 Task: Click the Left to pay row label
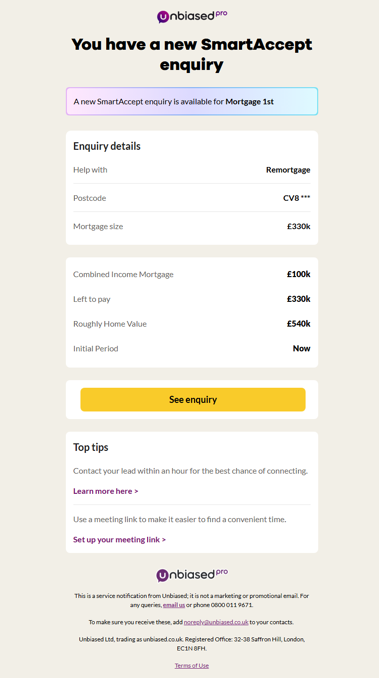point(92,299)
